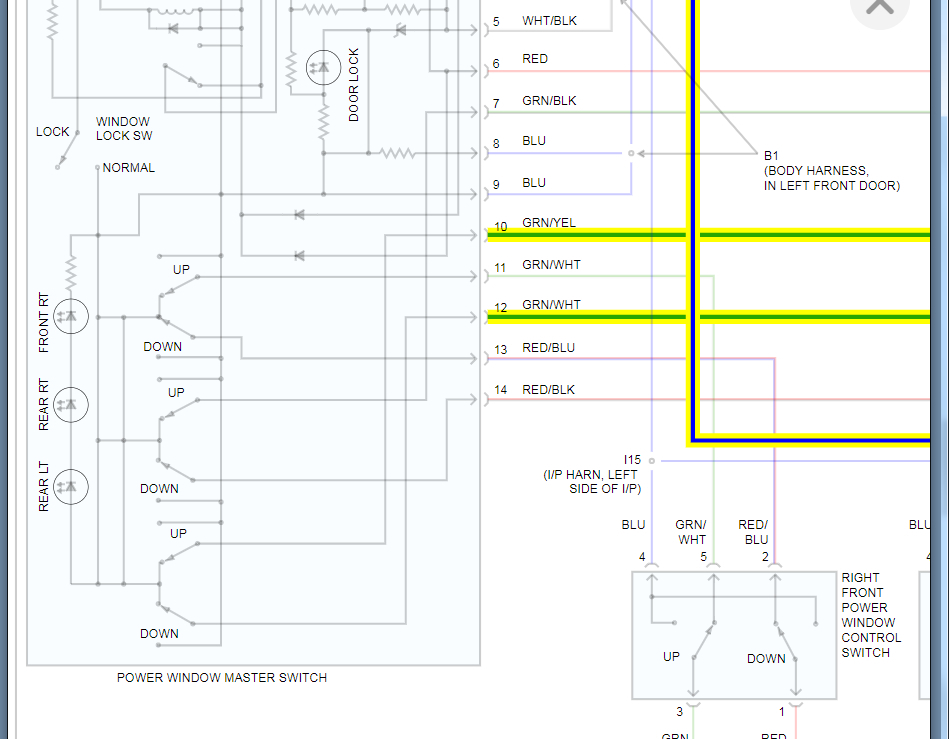
Task: Select the B1 body harness annotation text
Action: [x=832, y=171]
